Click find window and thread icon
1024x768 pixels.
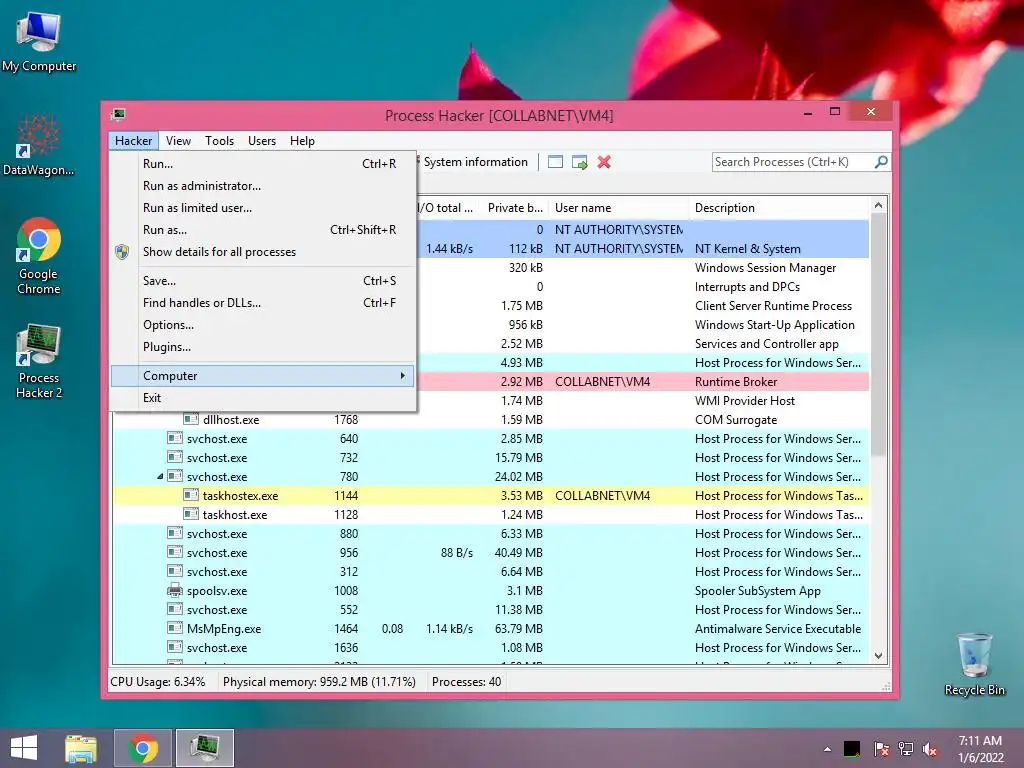click(579, 162)
